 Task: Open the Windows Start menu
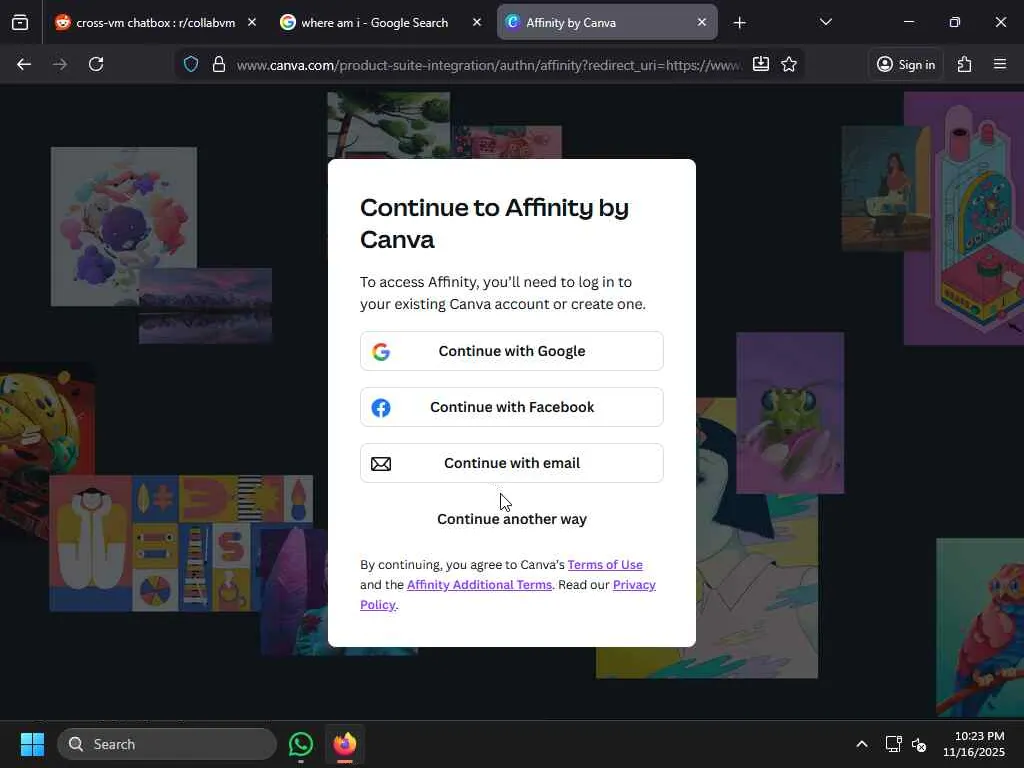tap(32, 744)
